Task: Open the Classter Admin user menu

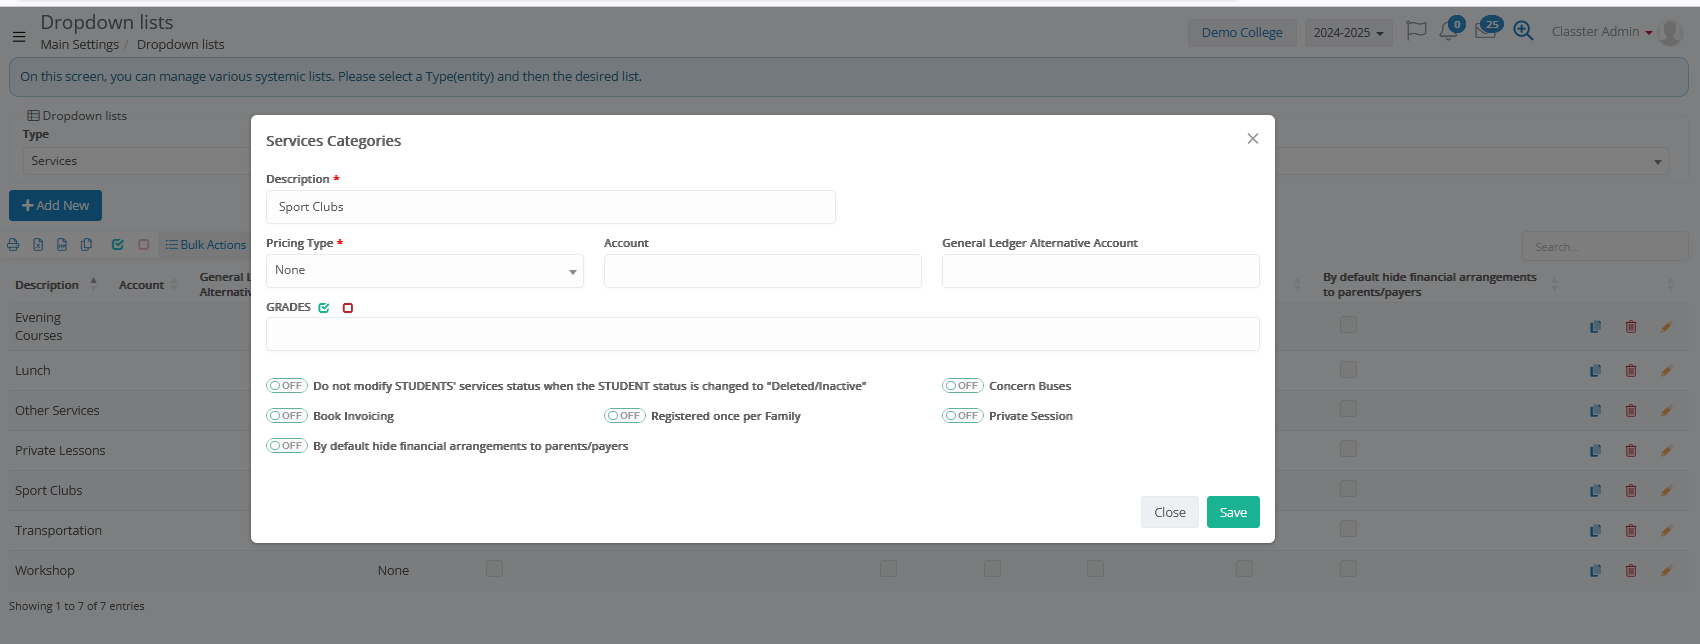Action: (1601, 32)
